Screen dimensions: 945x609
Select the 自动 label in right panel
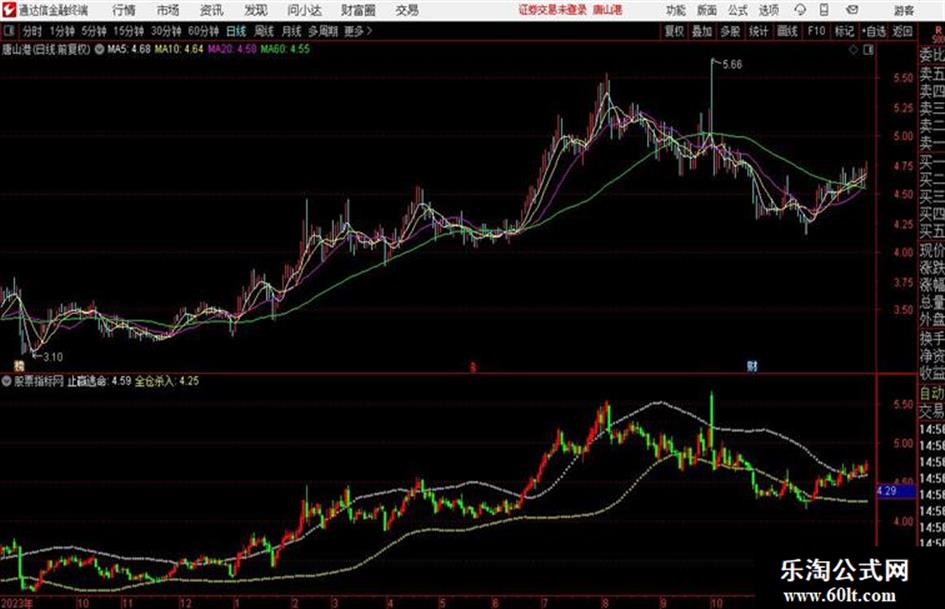point(932,393)
